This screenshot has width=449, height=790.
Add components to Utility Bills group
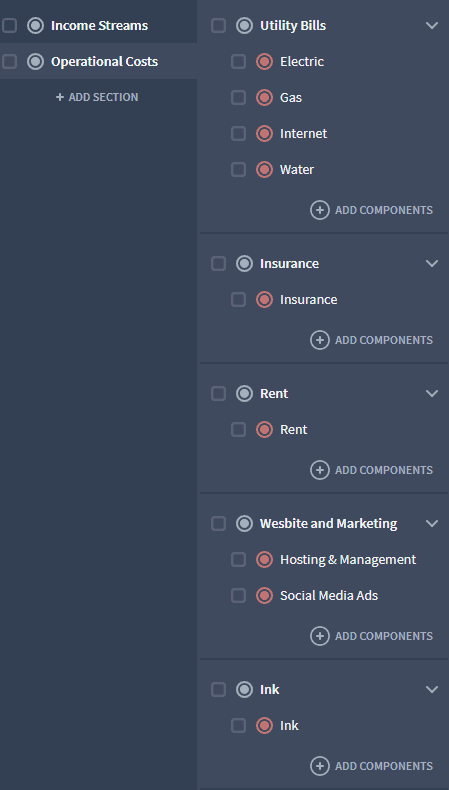[371, 210]
